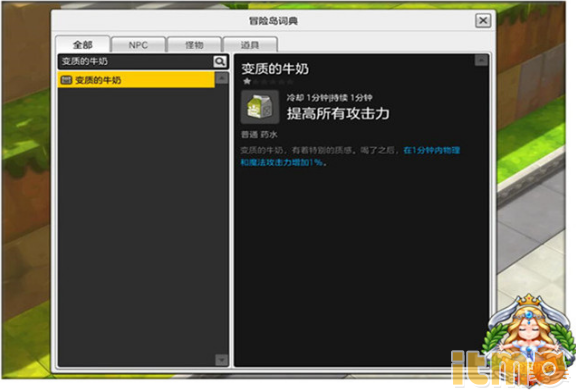Click the heading 提高所有攻击力

point(338,113)
